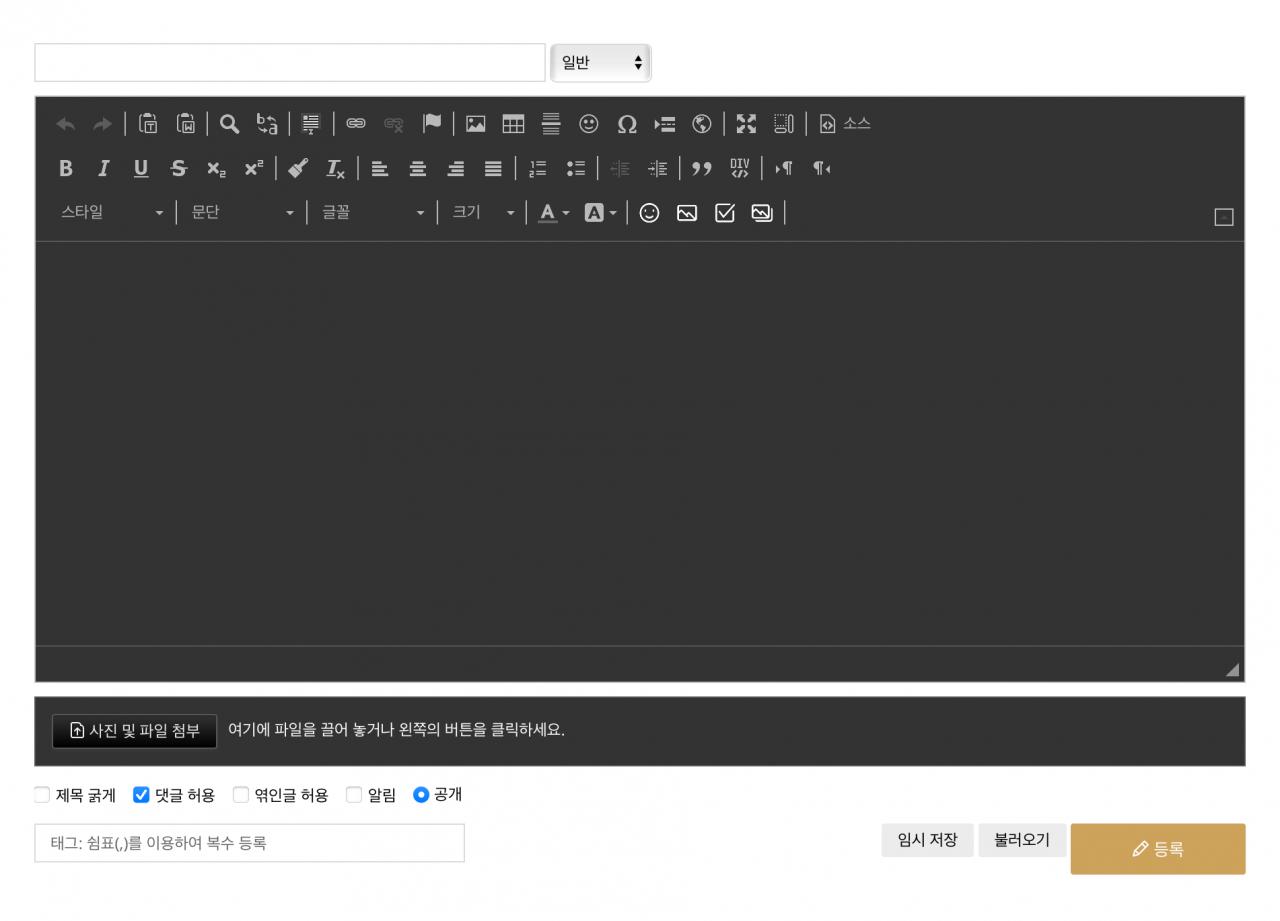Justify the text
This screenshot has width=1280, height=921.
[494, 168]
